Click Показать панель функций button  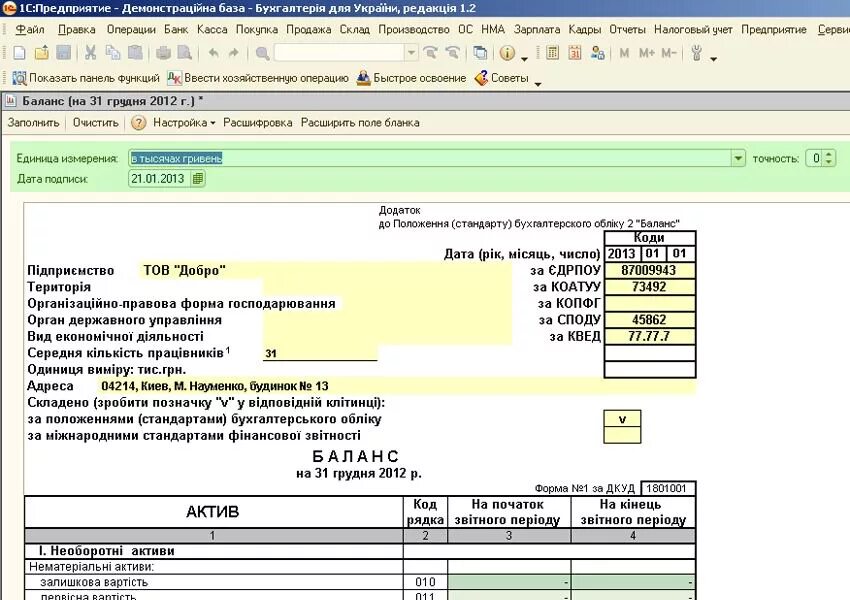pyautogui.click(x=86, y=78)
